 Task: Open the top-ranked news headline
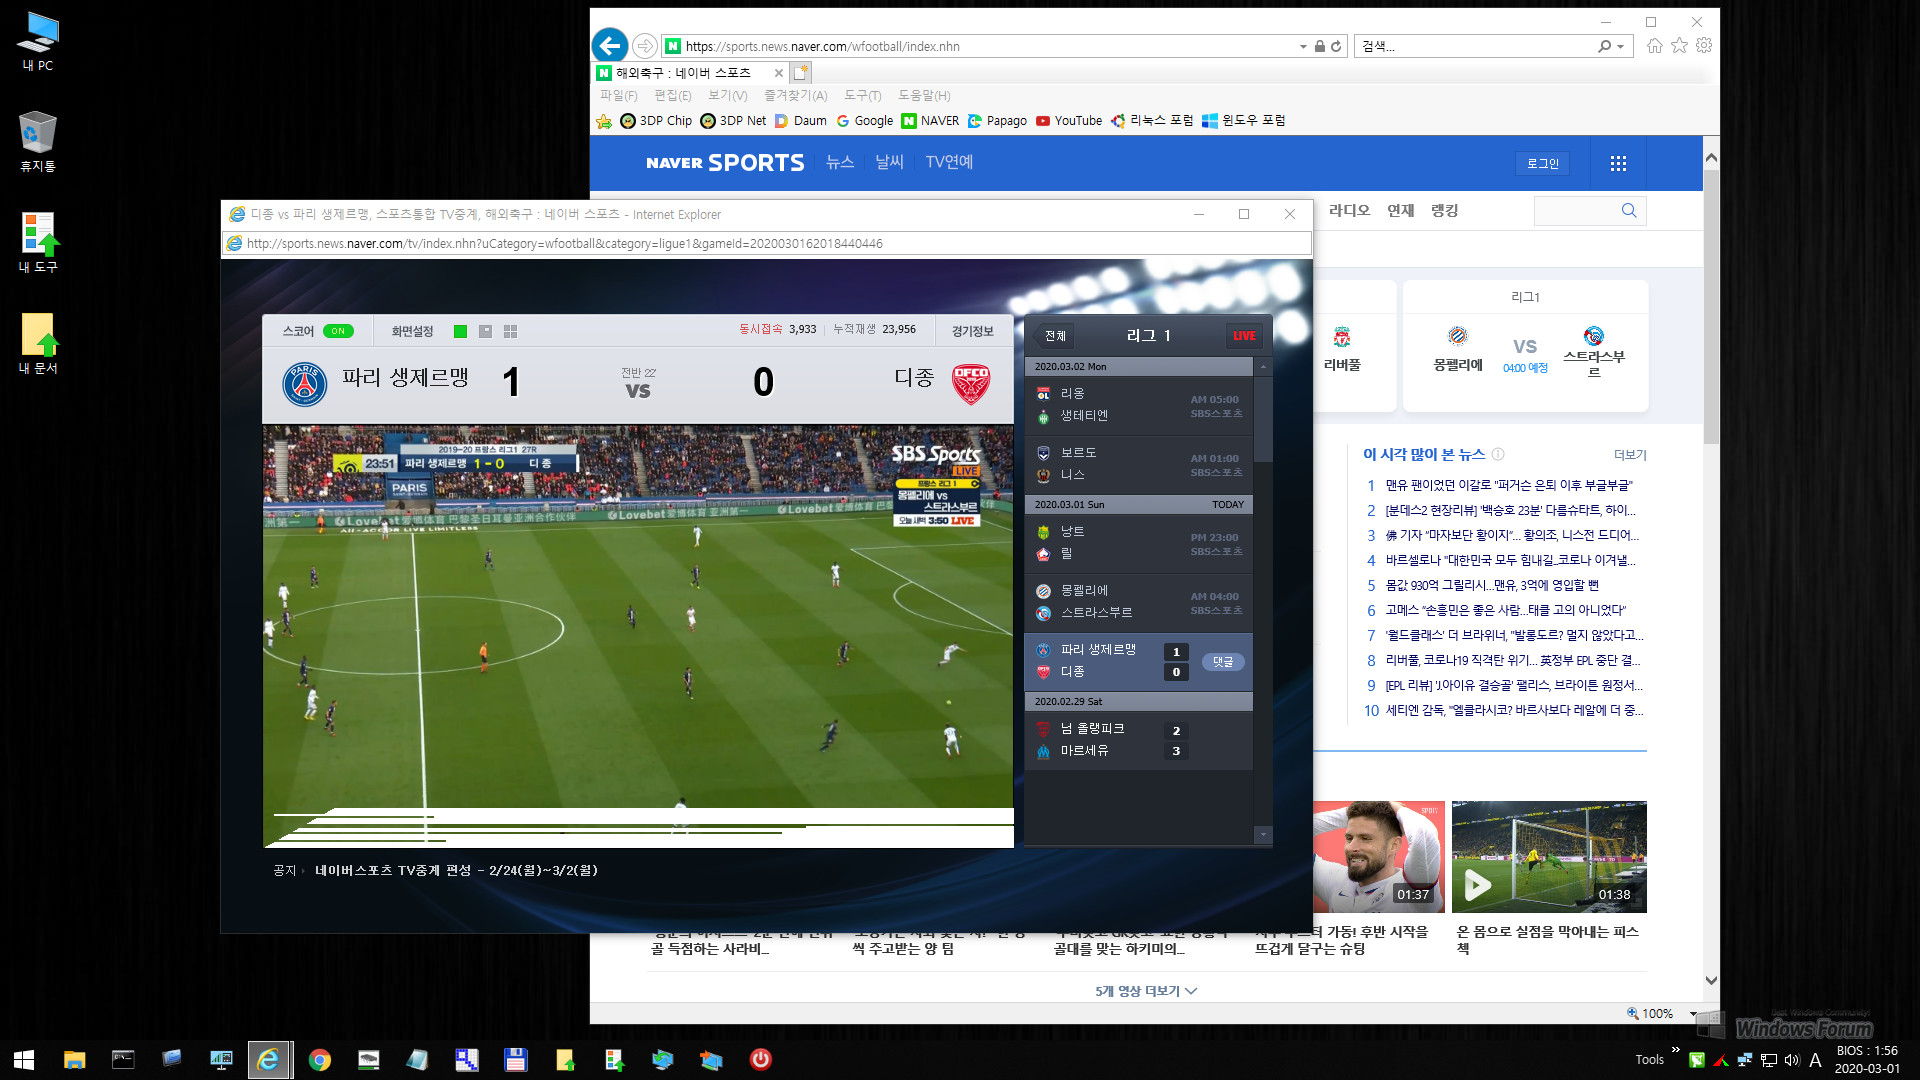(1508, 485)
